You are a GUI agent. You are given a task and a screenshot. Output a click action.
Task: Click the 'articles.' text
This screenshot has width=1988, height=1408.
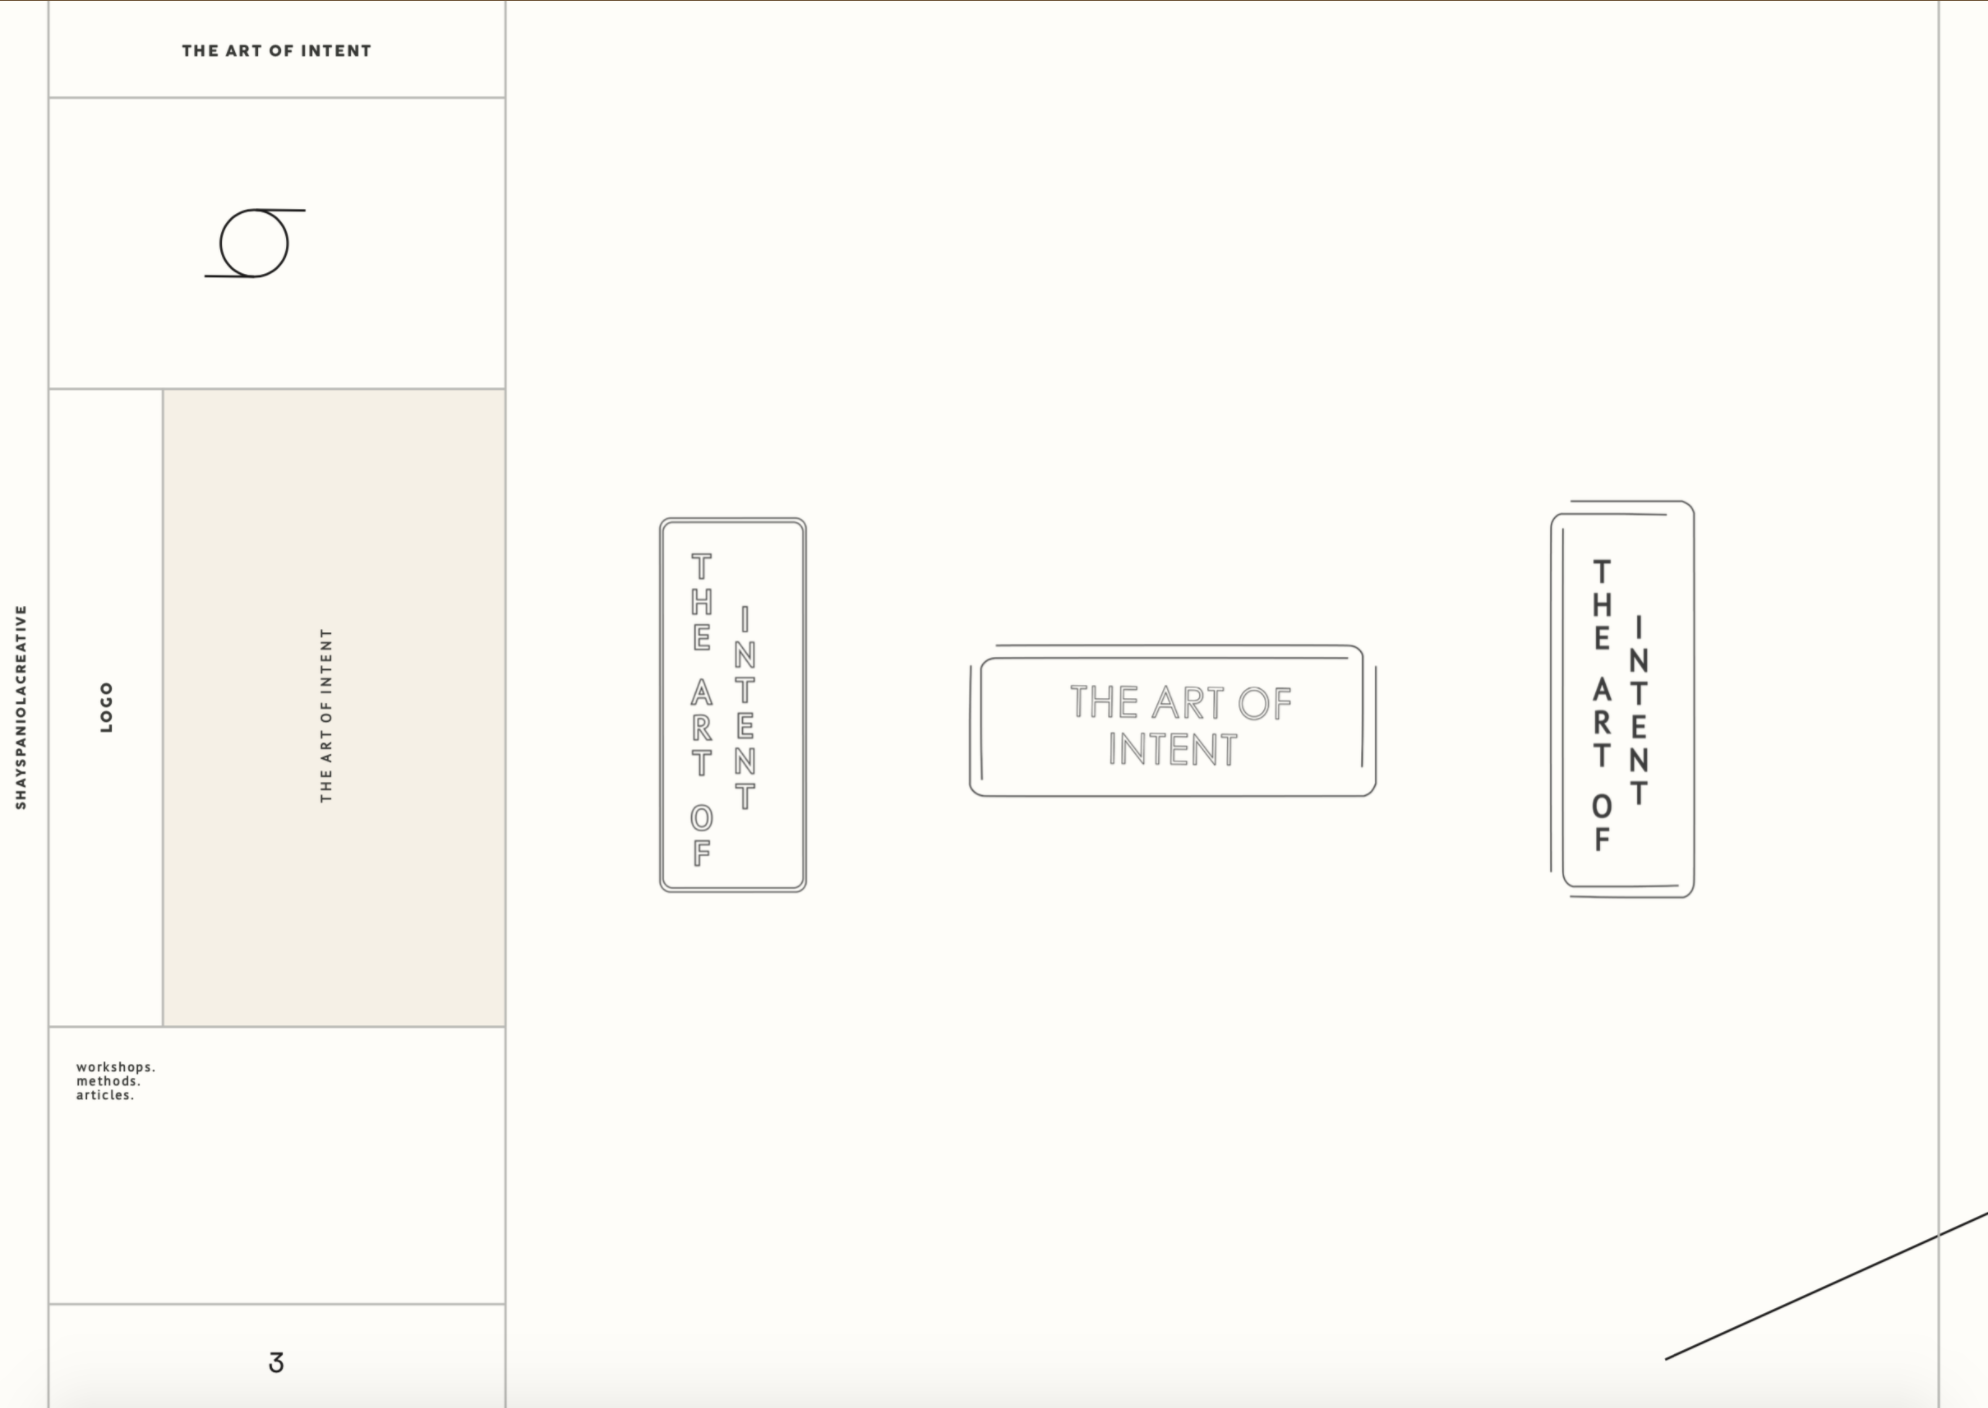click(x=105, y=1095)
